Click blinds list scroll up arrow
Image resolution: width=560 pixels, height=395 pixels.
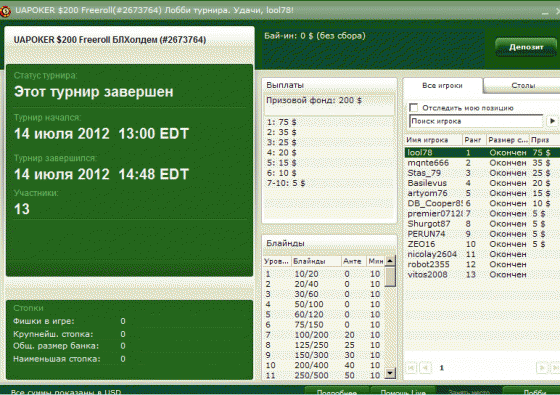tap(390, 261)
